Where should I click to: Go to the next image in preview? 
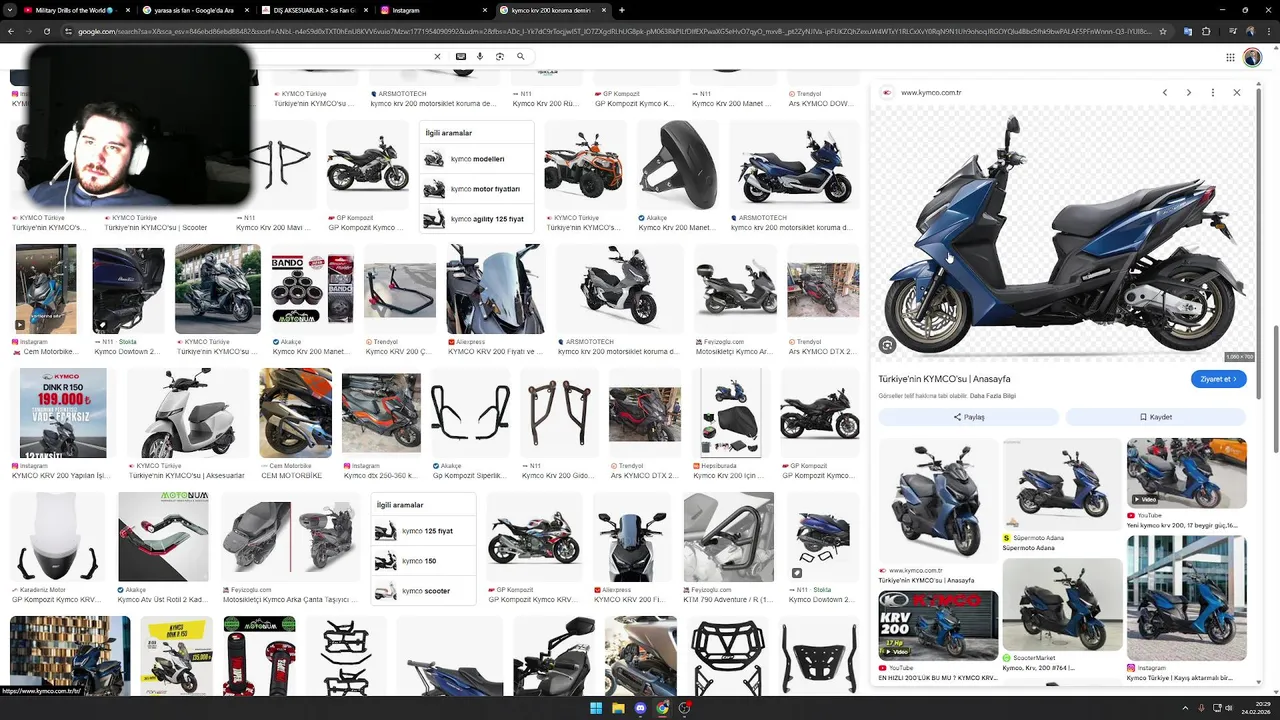click(x=1189, y=92)
